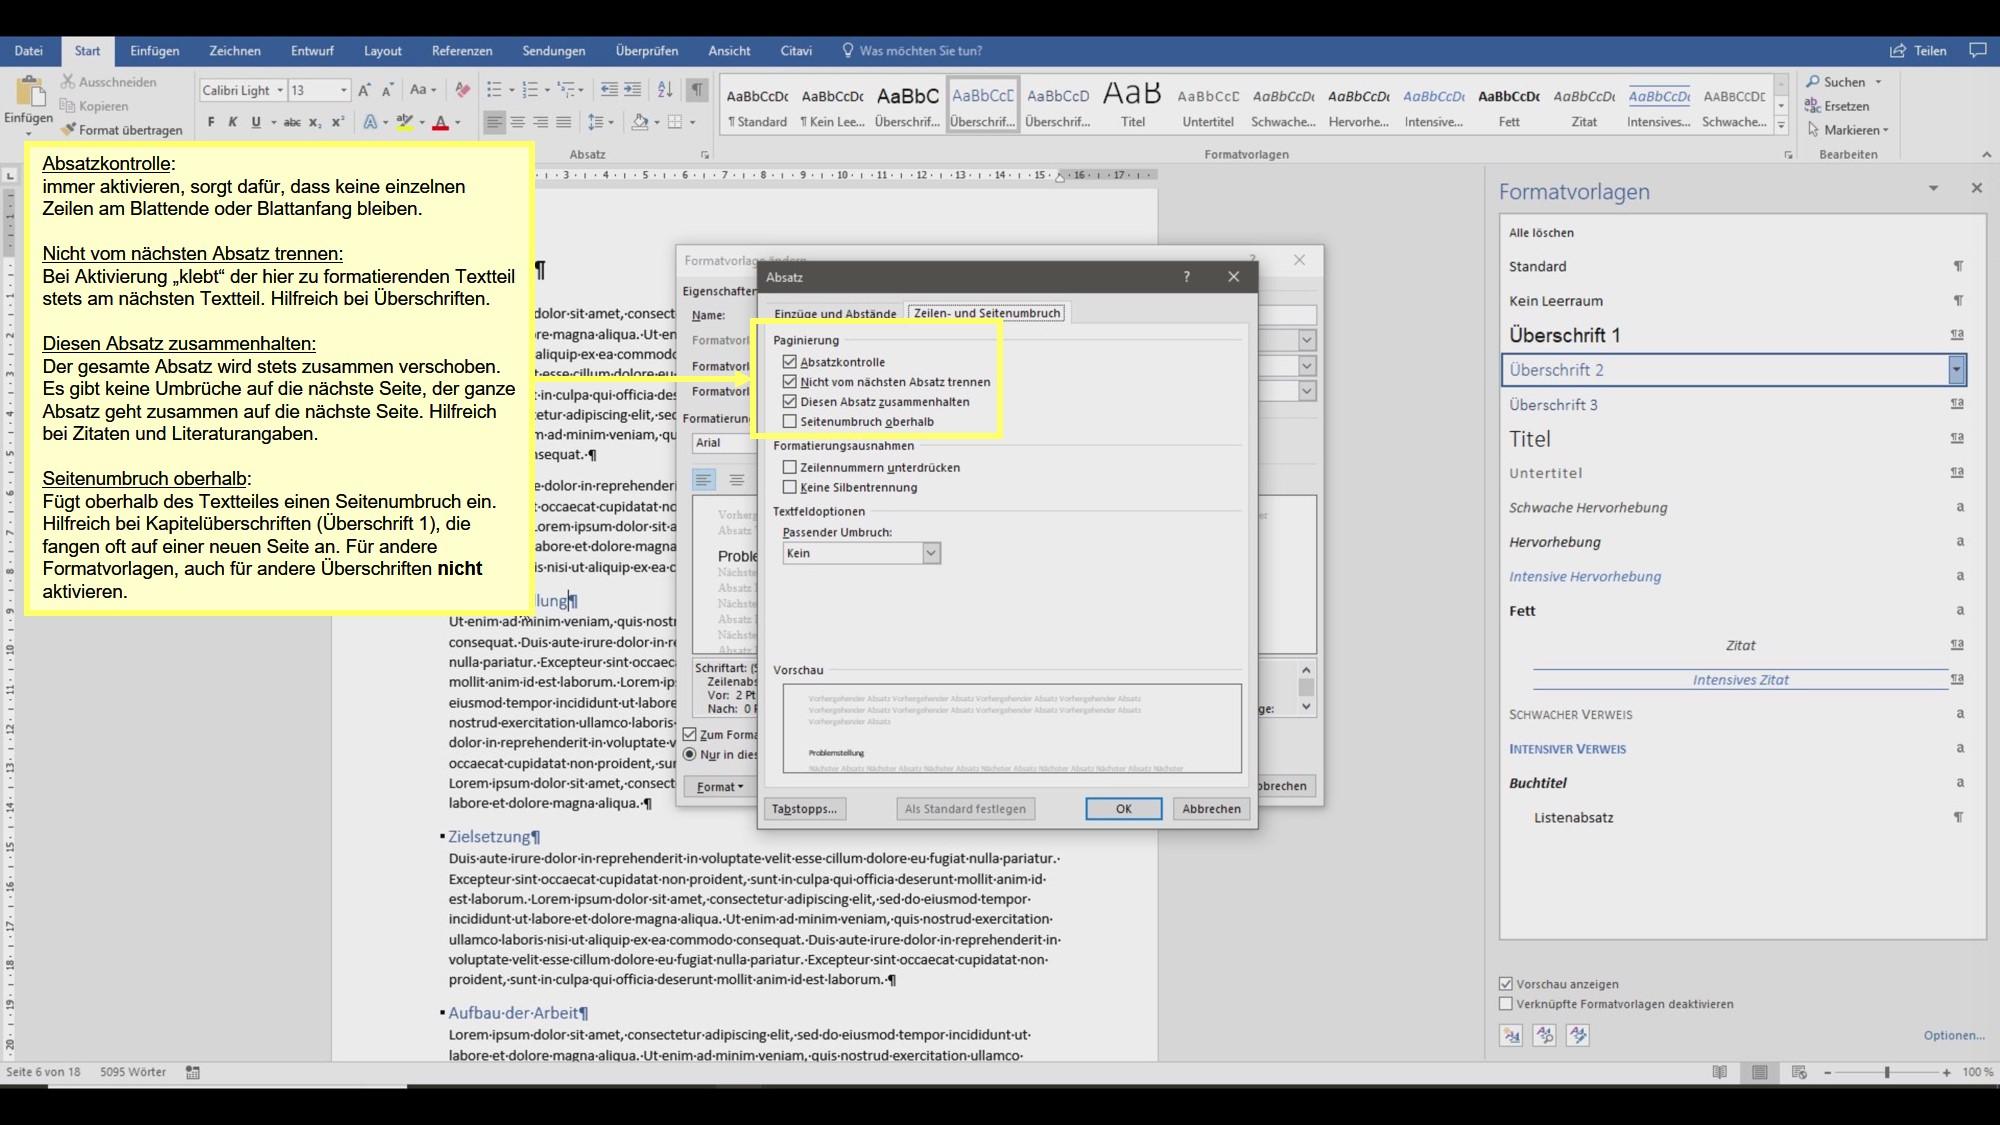Open the font name dropdown Calibri Light
2000x1125 pixels.
coord(280,90)
